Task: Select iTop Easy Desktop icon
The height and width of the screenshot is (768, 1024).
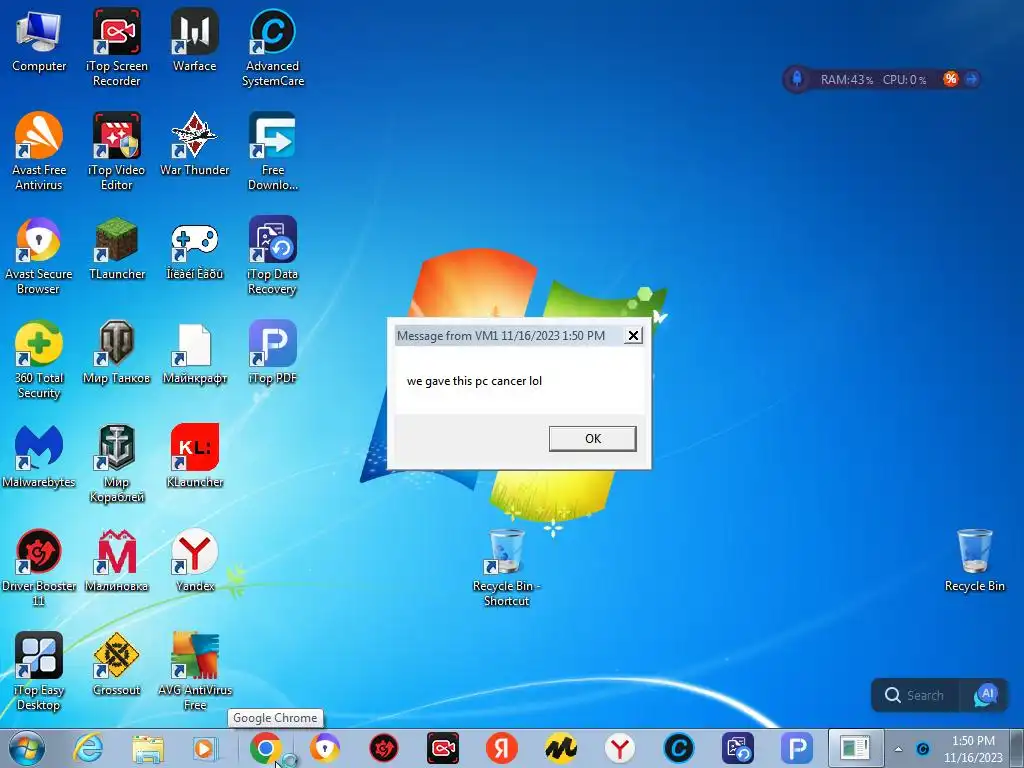Action: [39, 671]
